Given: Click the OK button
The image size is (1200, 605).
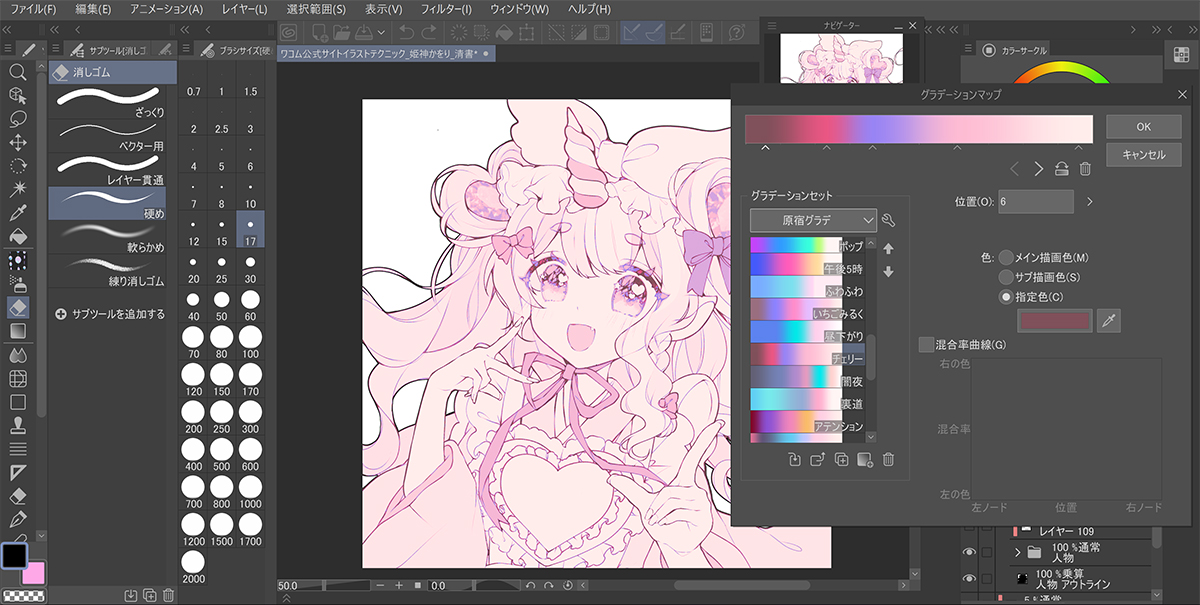Looking at the screenshot, I should click(1143, 127).
